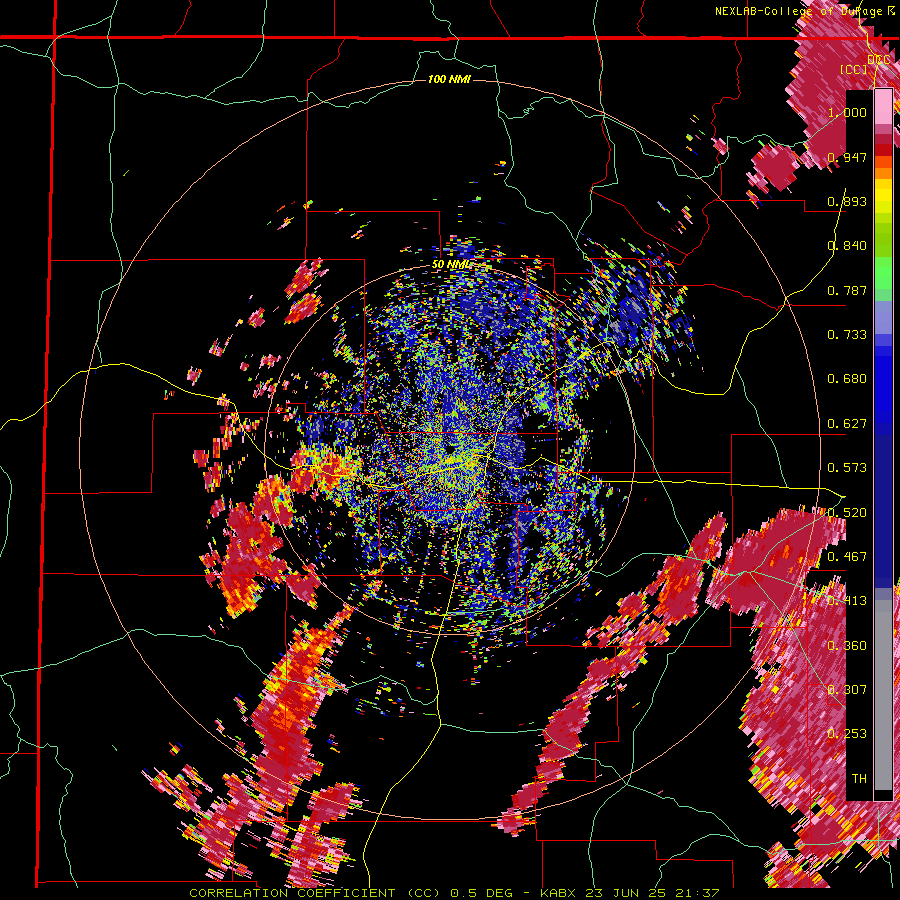Screen dimensions: 900x900
Task: Click the CORRELATION COEFFICIENT (CC) caption text
Action: pos(315,893)
